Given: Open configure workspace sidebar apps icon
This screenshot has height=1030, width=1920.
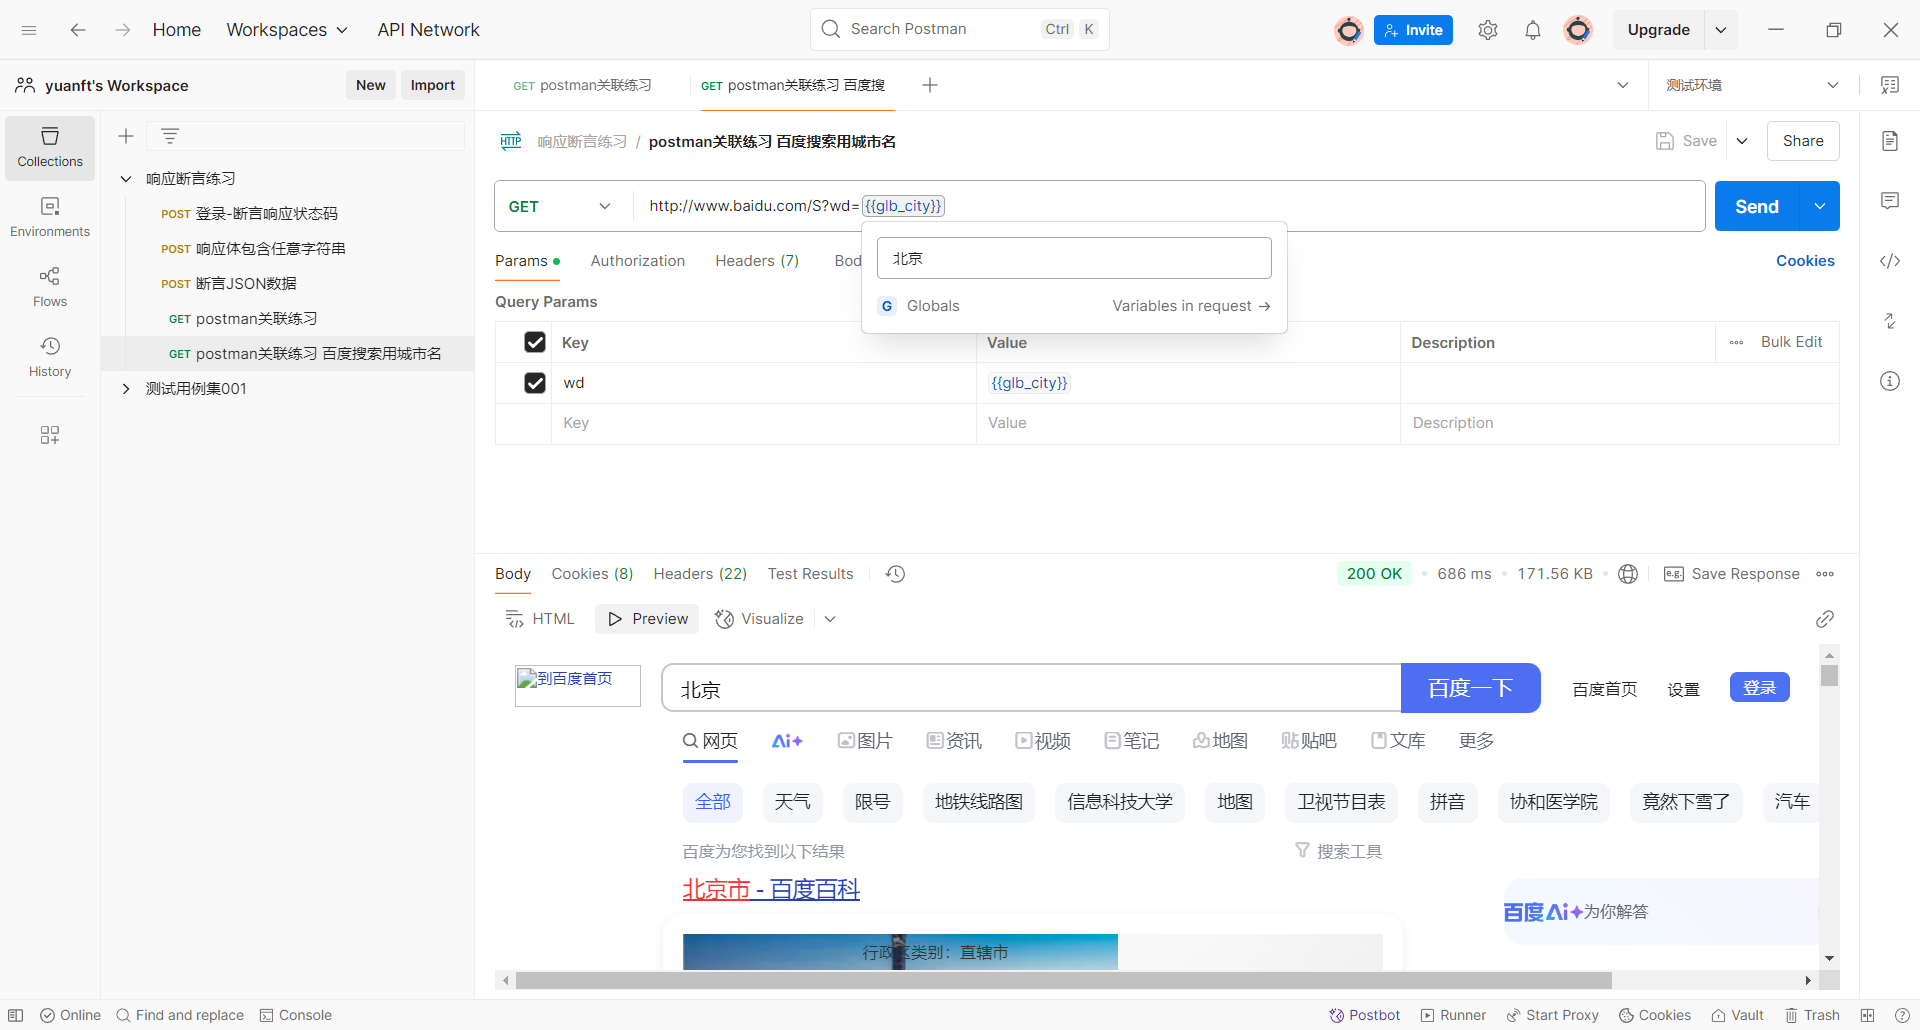Looking at the screenshot, I should point(50,435).
